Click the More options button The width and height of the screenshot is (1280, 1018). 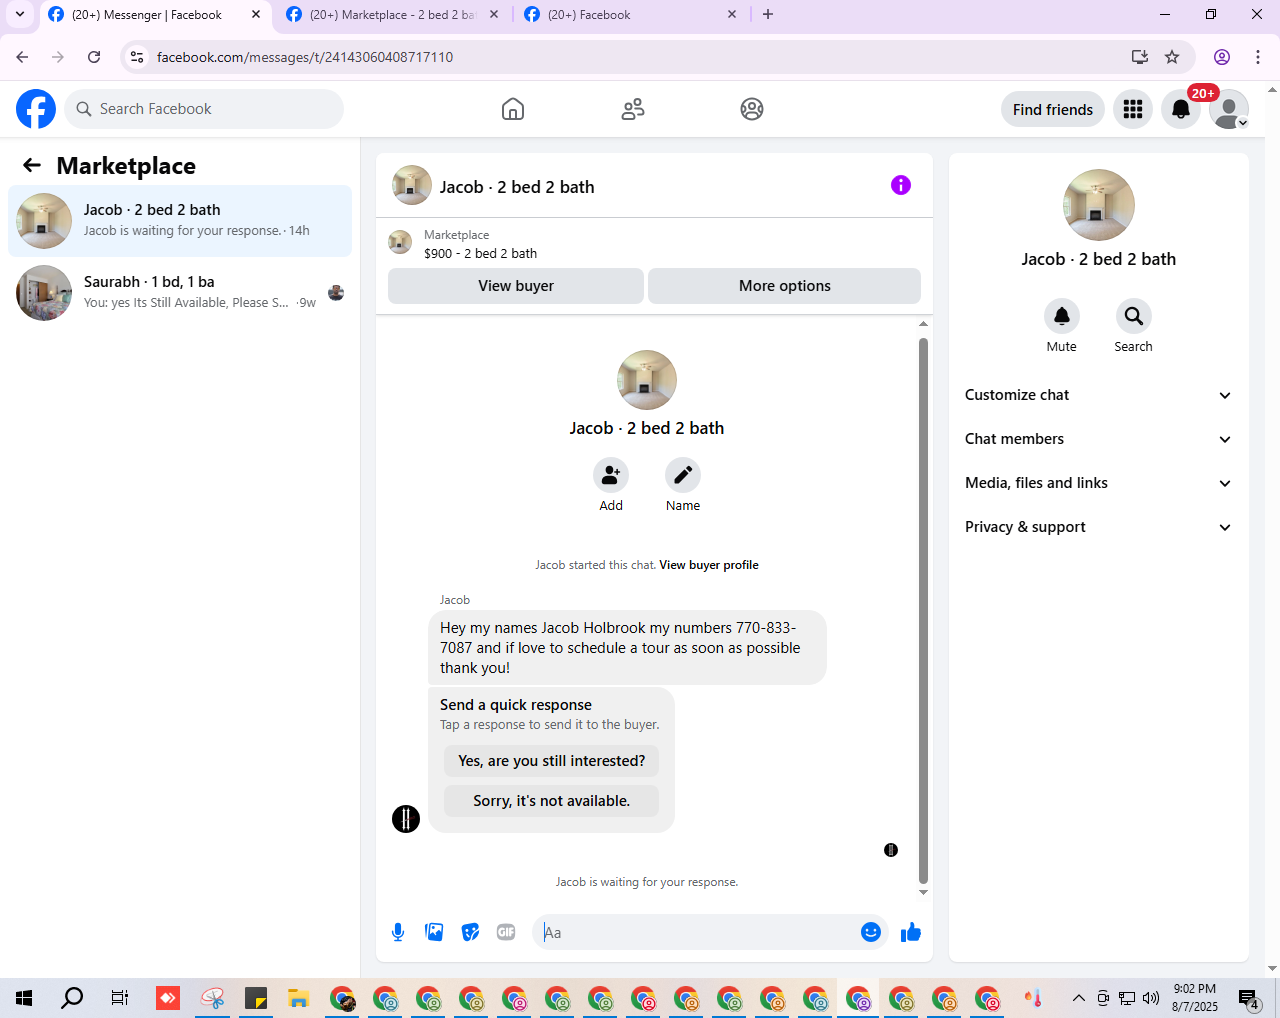[785, 286]
